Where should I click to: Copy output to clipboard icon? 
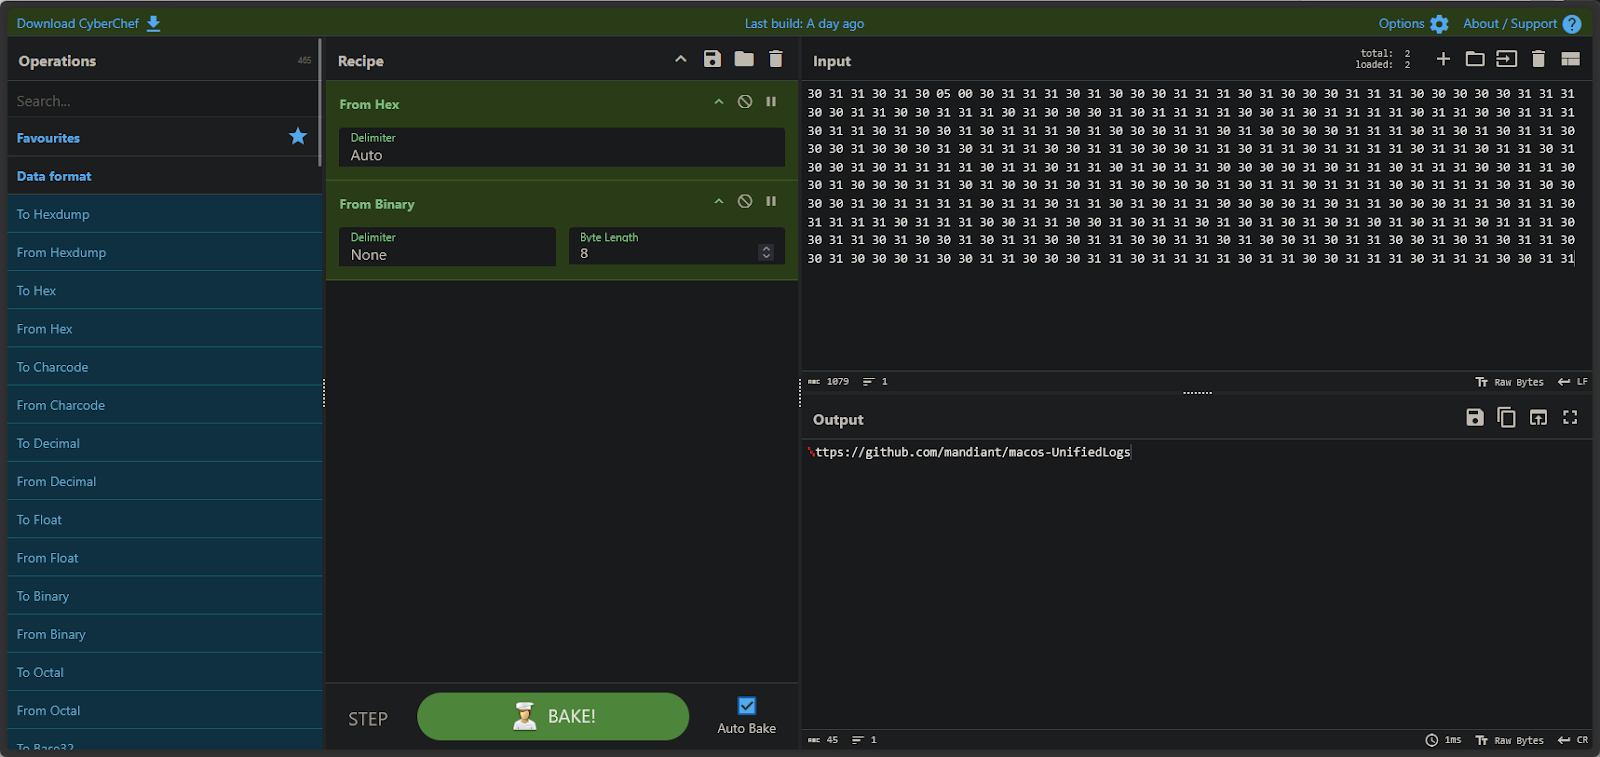1507,418
